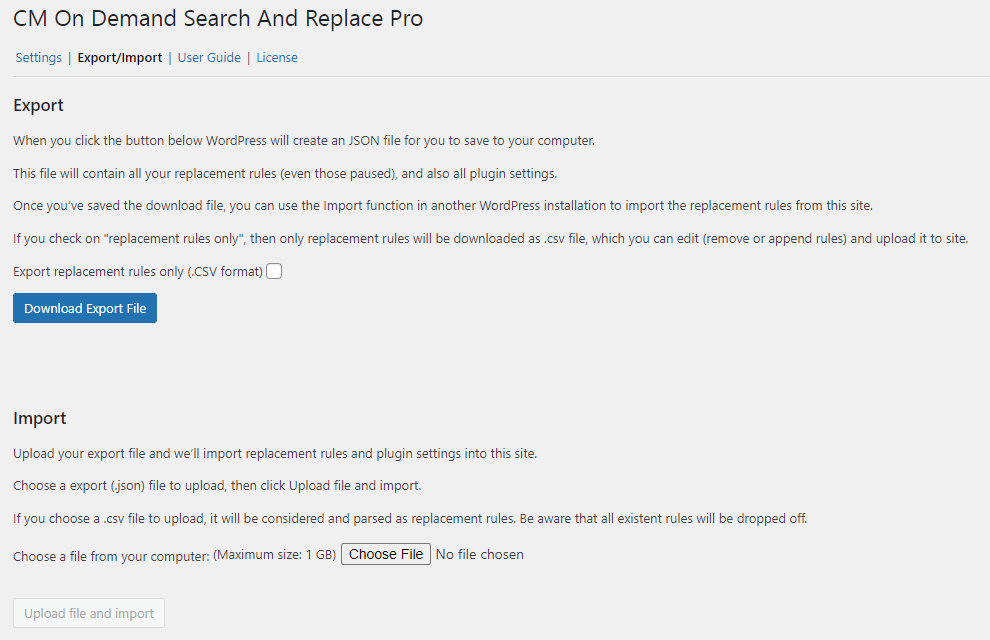Viewport: 990px width, 640px height.
Task: Click the paragraph about creating a JSON file
Action: click(x=304, y=141)
